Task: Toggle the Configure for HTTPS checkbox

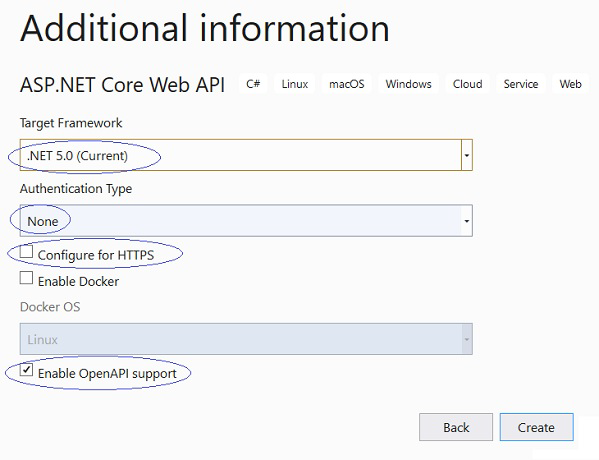Action: pyautogui.click(x=26, y=252)
